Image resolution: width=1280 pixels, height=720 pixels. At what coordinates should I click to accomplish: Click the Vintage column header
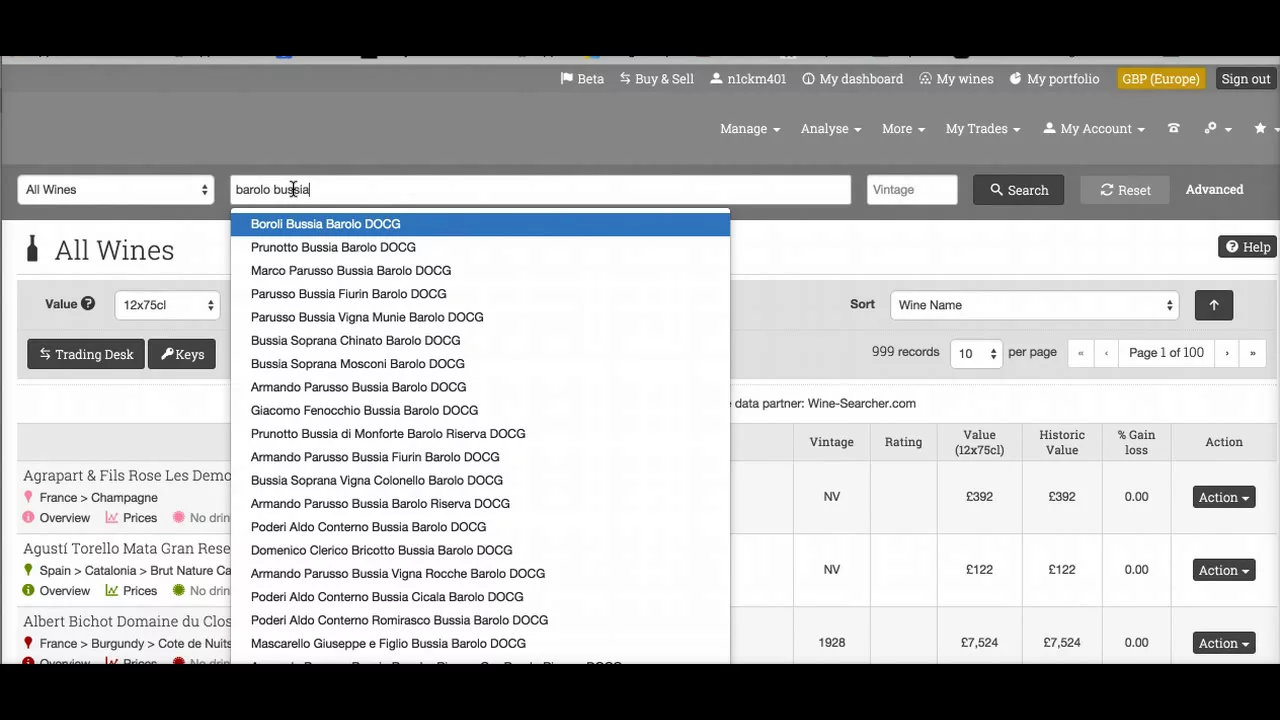click(x=832, y=442)
